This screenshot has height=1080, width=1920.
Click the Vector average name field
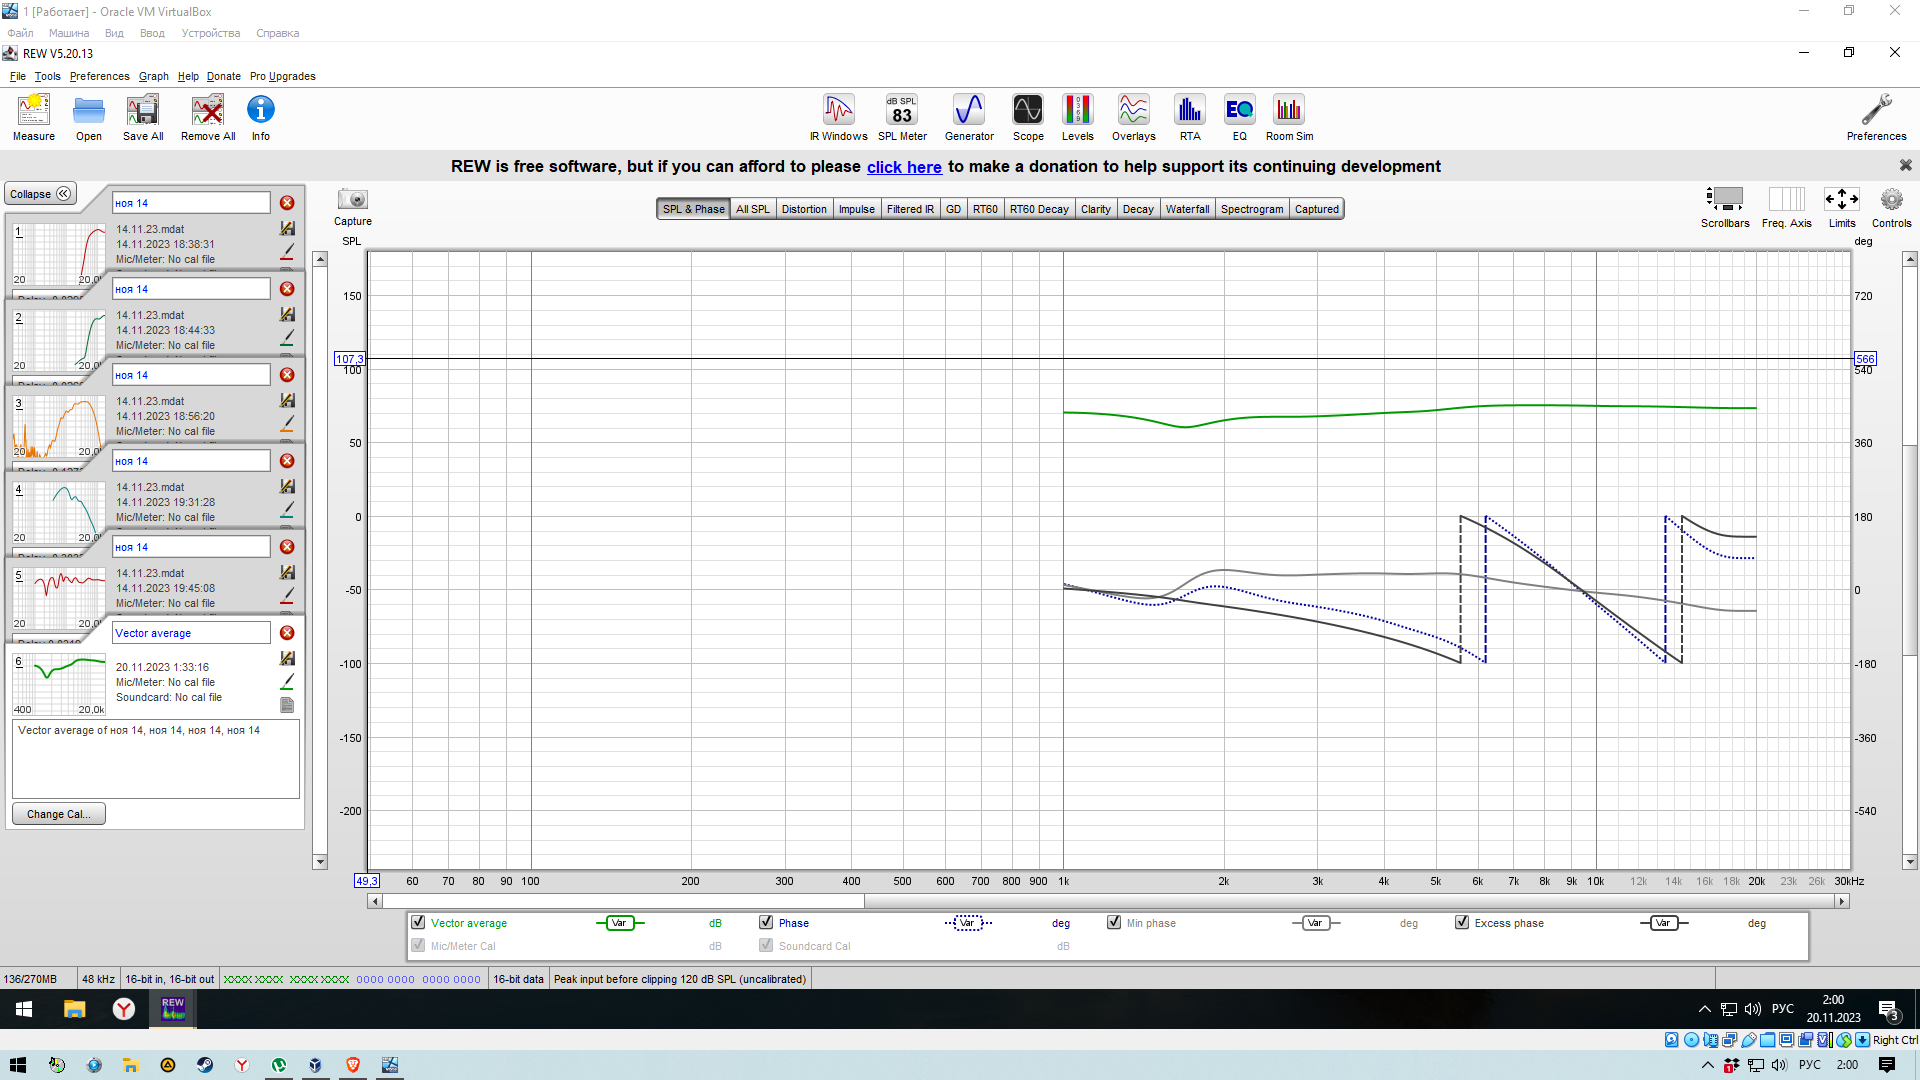pos(190,633)
